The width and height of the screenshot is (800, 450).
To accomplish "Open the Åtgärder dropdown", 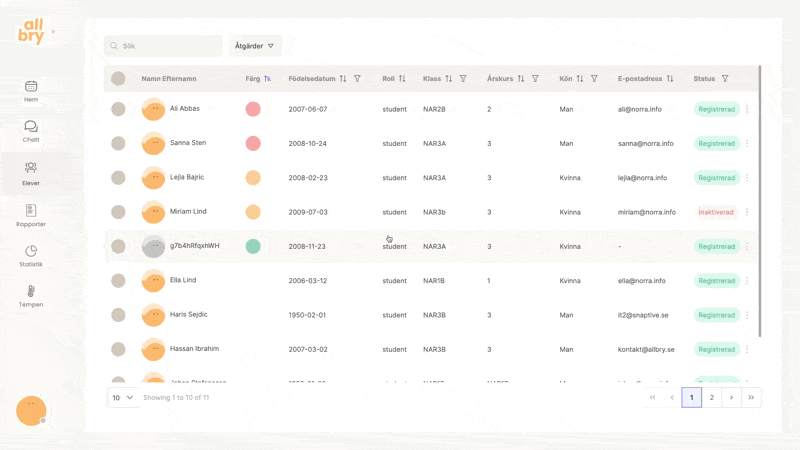I will (x=255, y=46).
